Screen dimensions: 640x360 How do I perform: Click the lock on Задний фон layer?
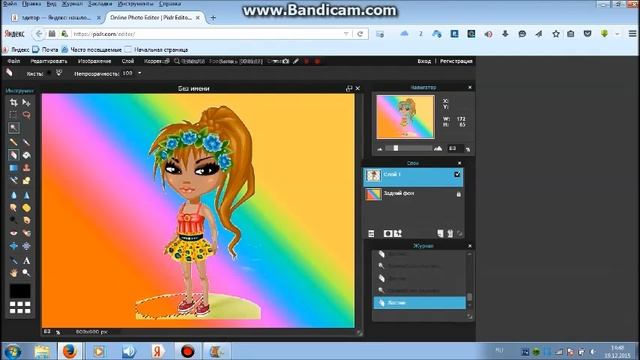[458, 194]
